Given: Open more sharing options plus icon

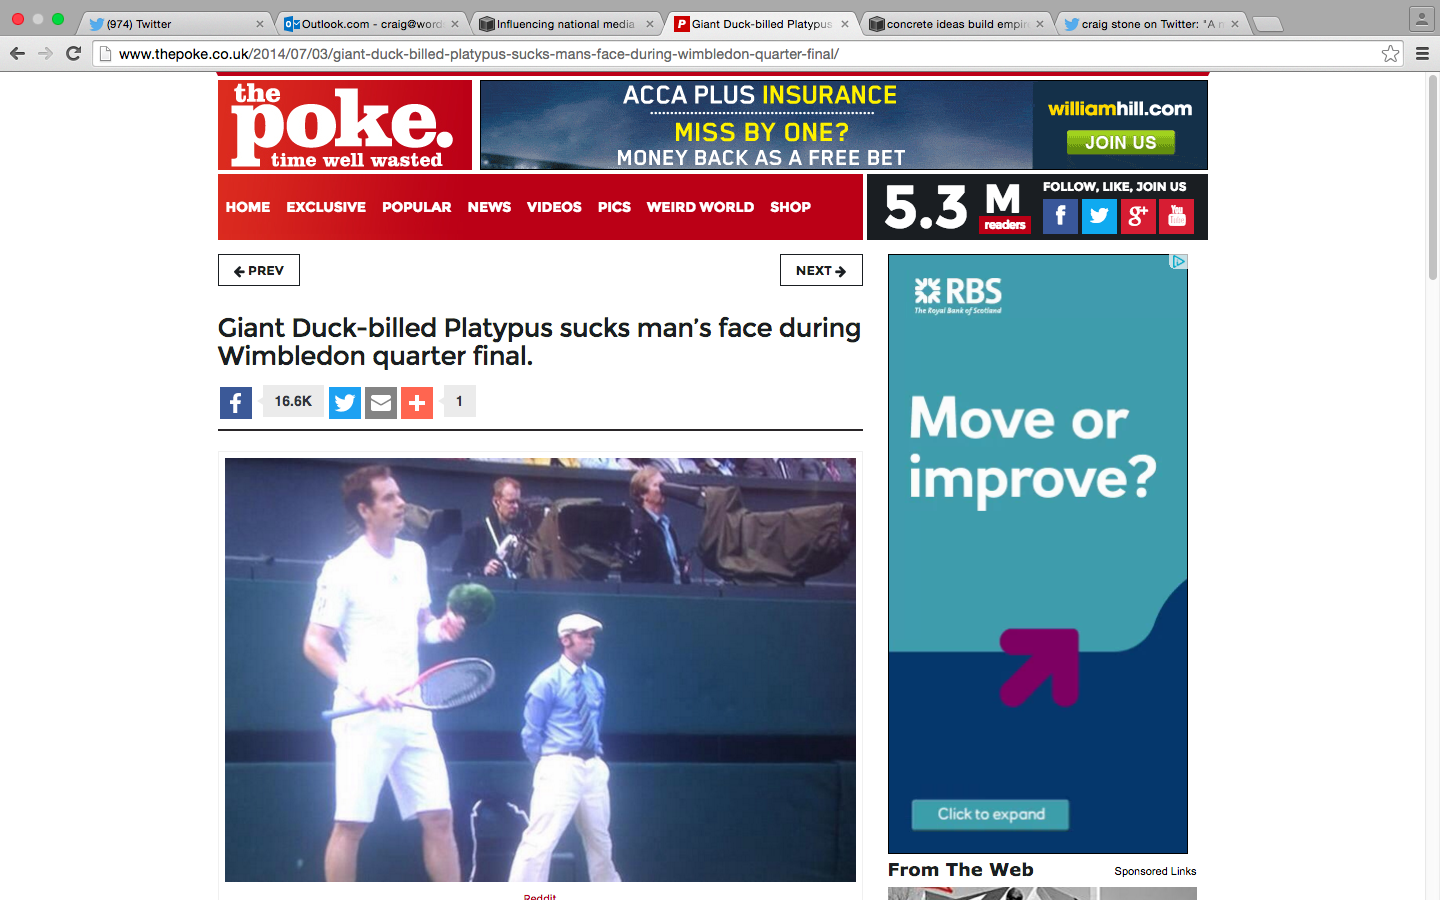Looking at the screenshot, I should [417, 403].
